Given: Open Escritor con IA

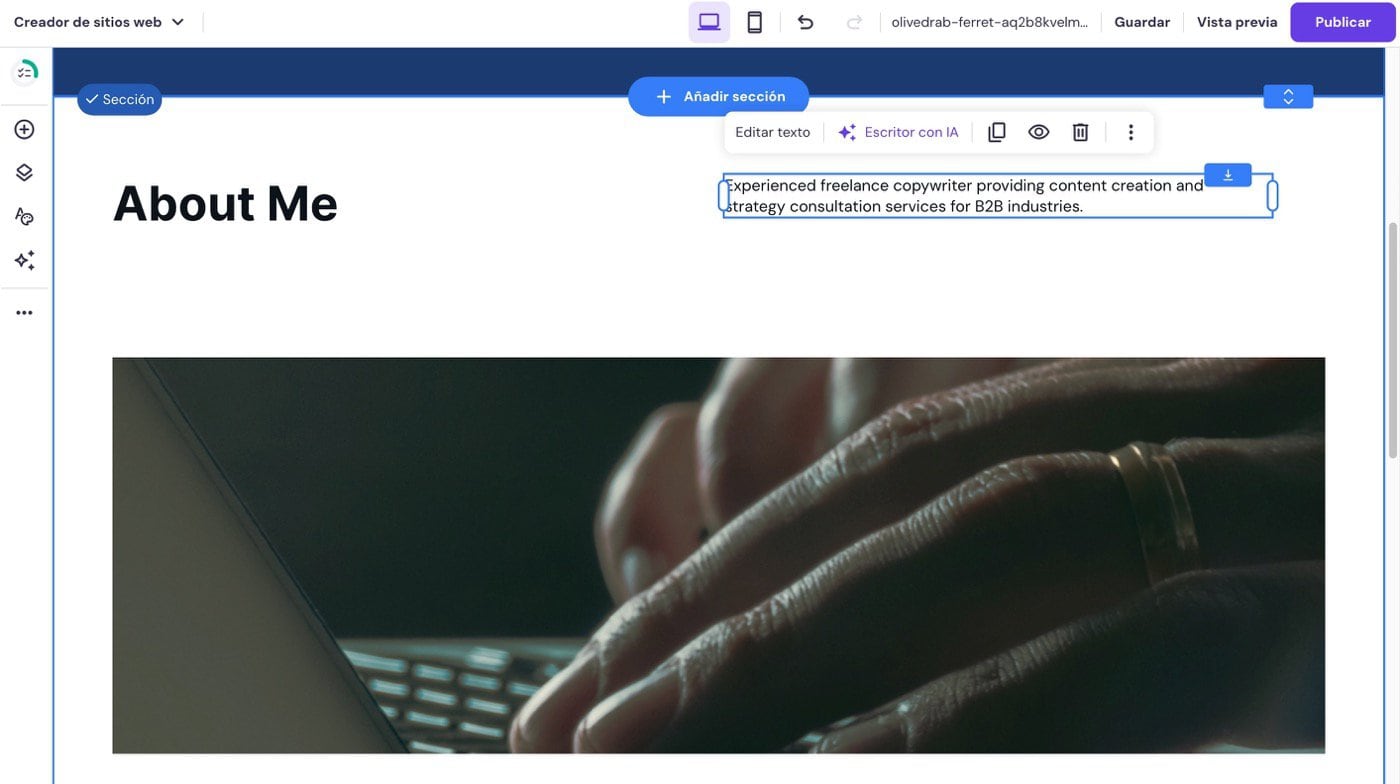Looking at the screenshot, I should pos(898,132).
